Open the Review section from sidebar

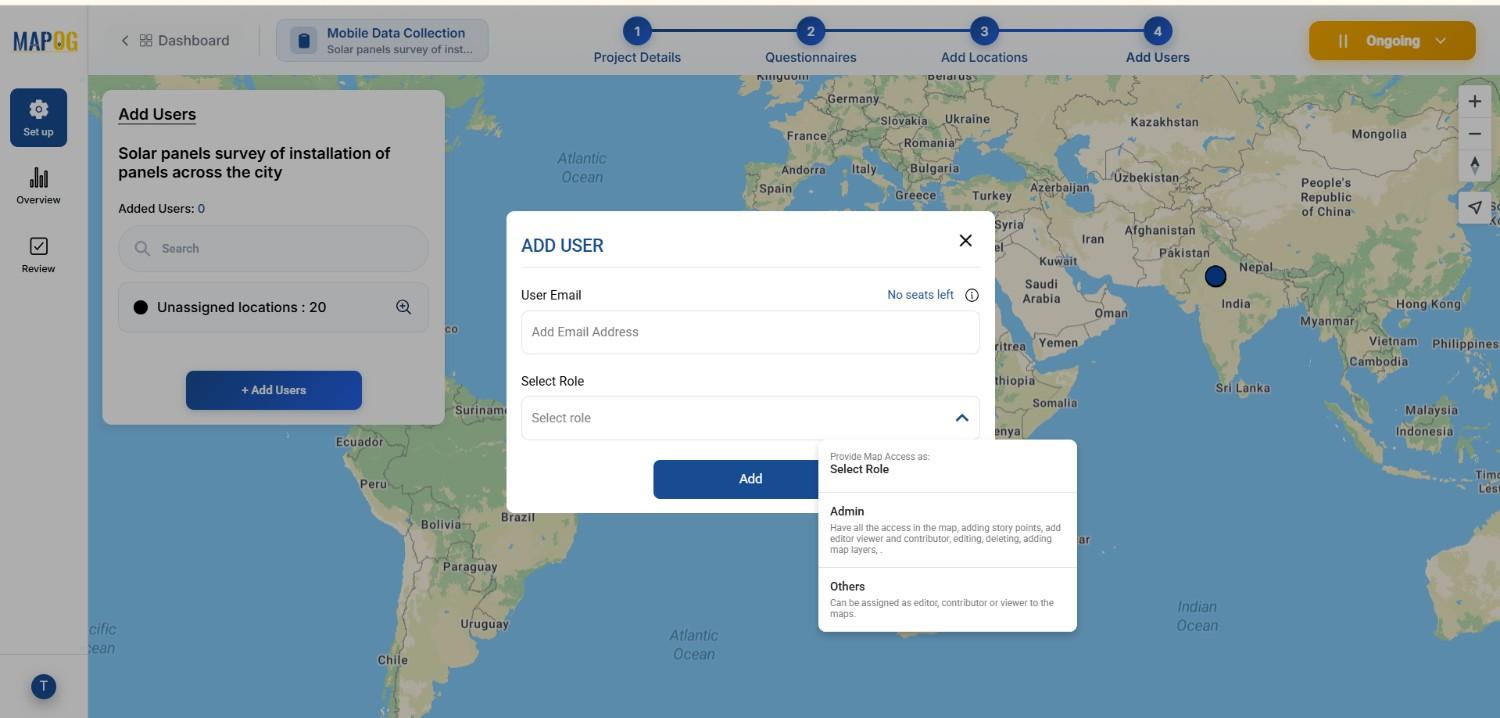point(38,255)
